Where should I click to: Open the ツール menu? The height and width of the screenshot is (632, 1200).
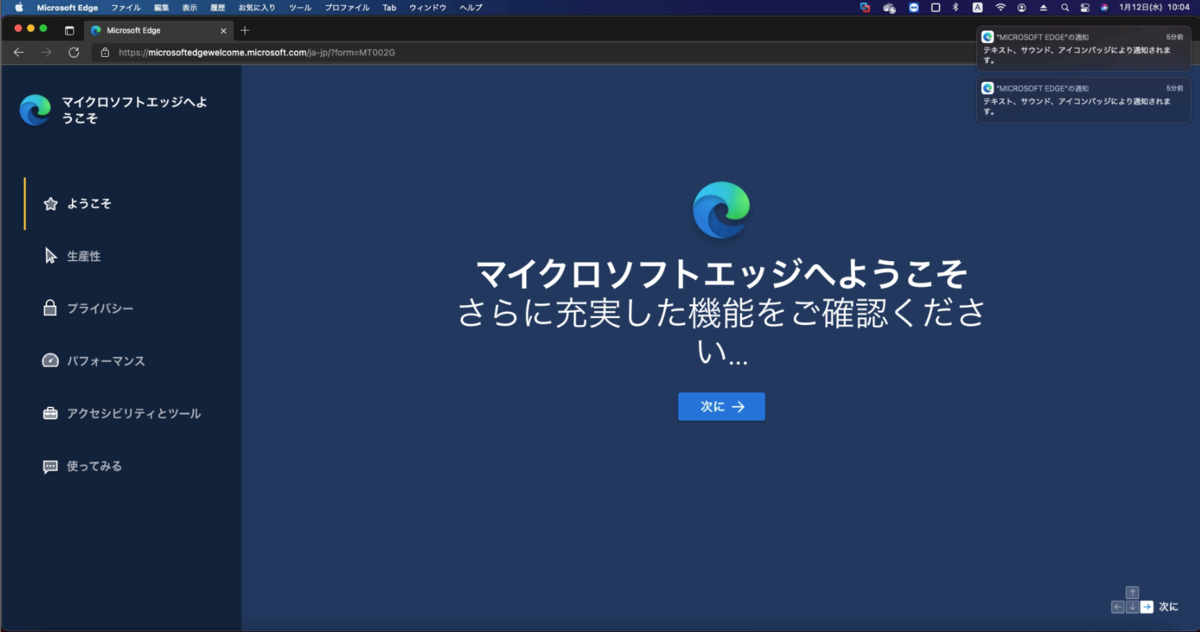[299, 7]
